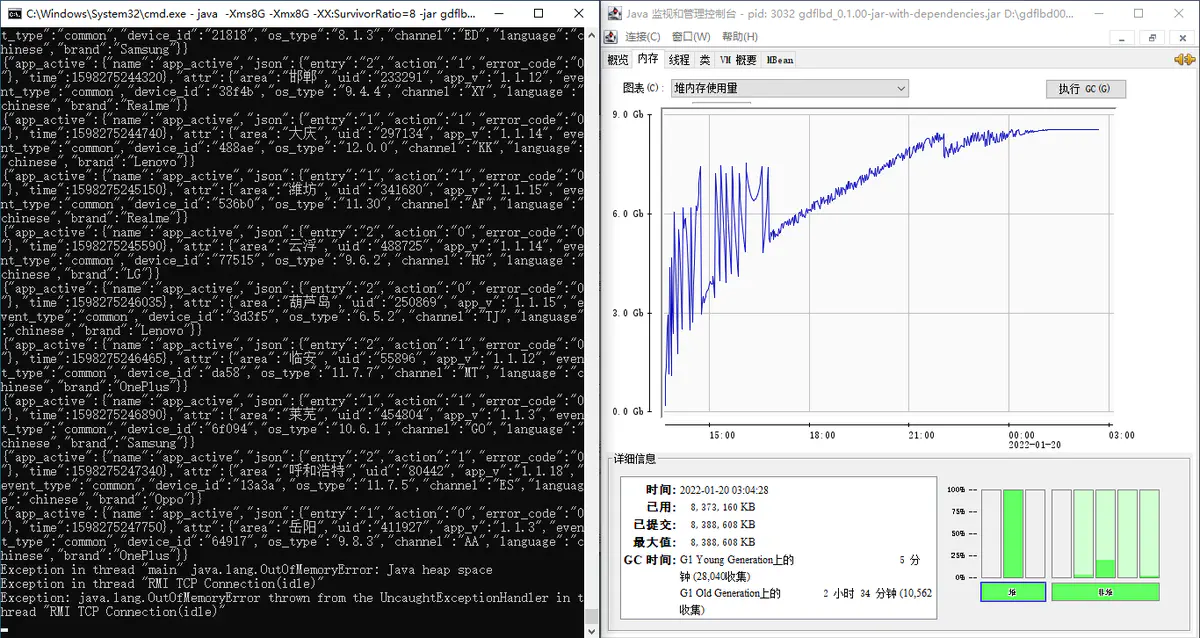Open the 窗口(W) menu
The image size is (1200, 638).
(691, 37)
